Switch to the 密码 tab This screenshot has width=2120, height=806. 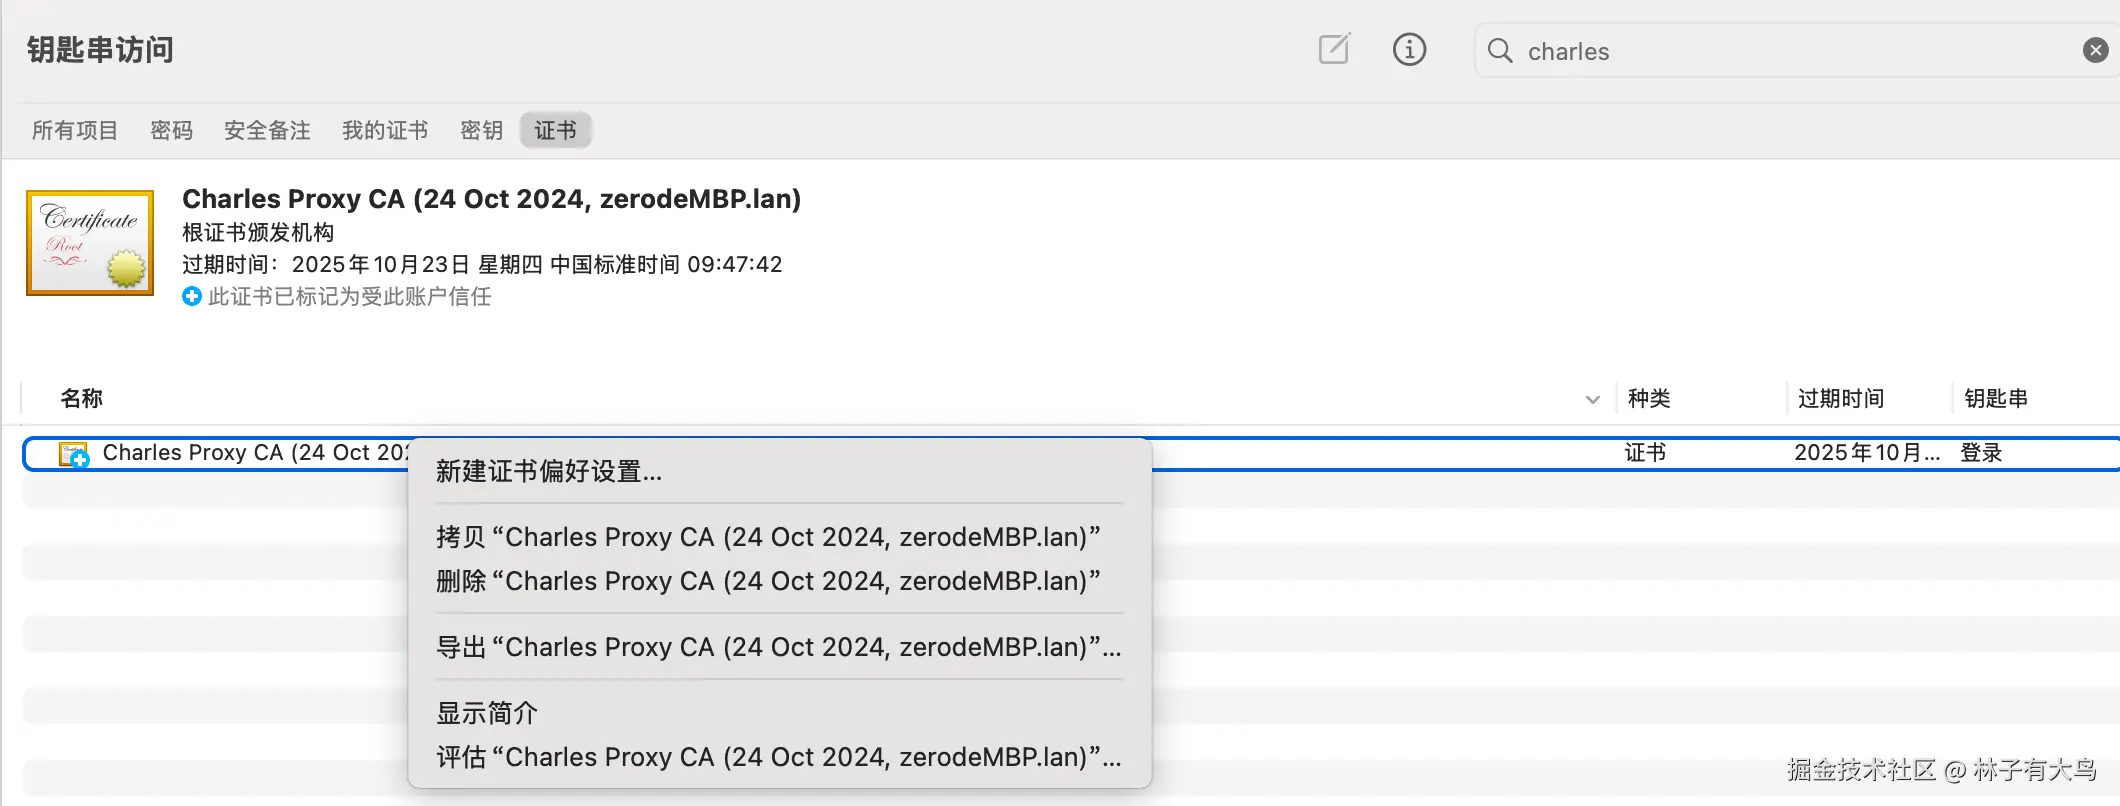coord(171,130)
